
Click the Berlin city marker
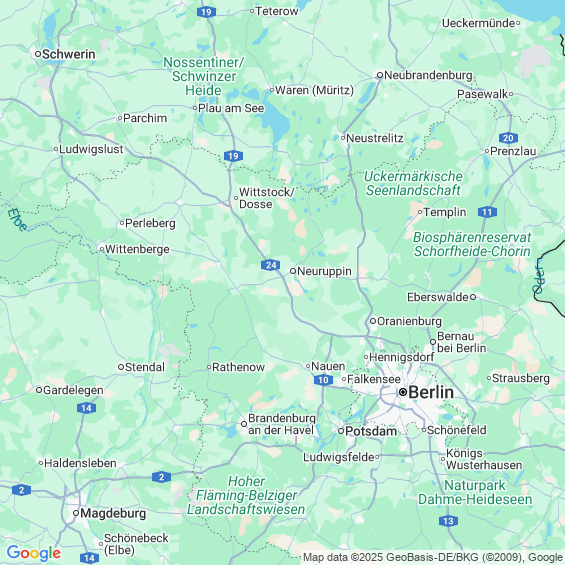pos(403,392)
